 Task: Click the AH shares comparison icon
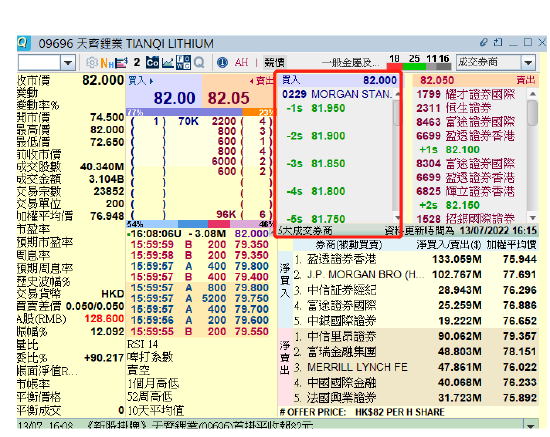coord(241,62)
